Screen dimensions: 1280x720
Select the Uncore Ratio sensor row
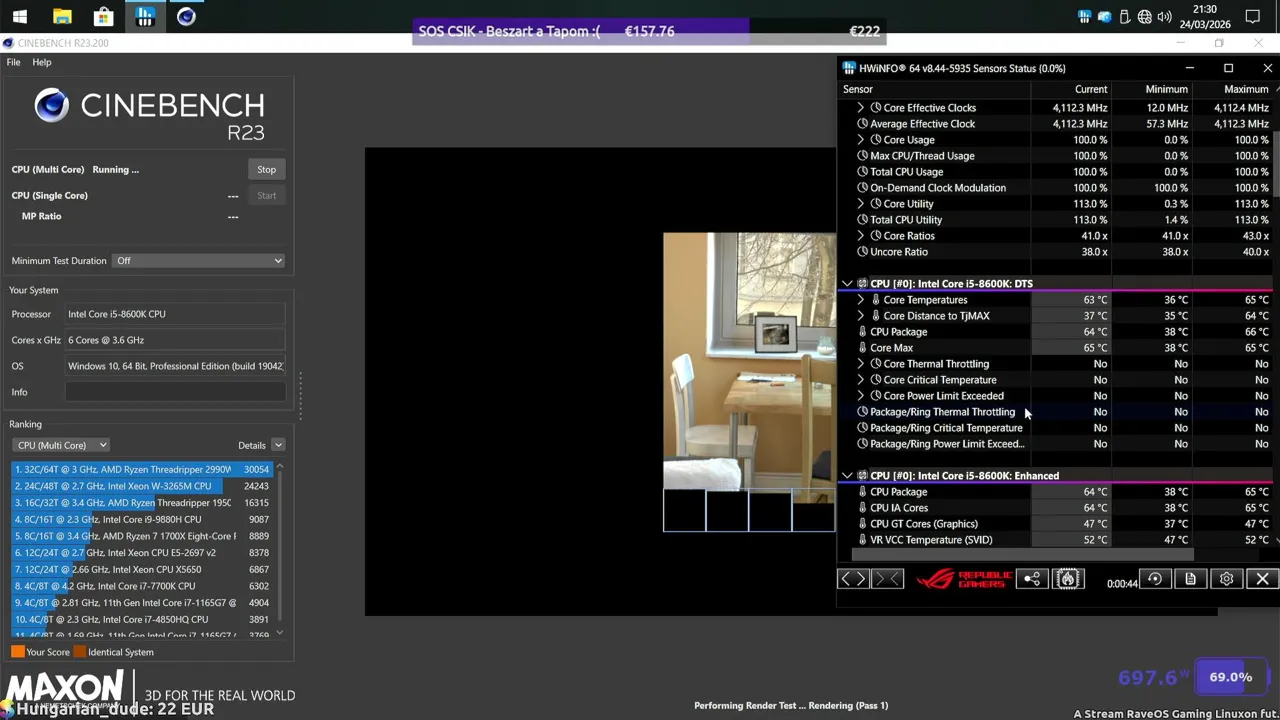coord(1055,252)
